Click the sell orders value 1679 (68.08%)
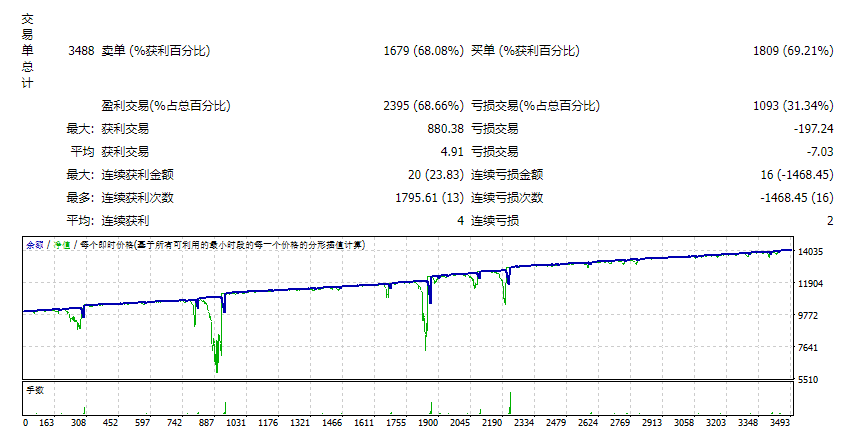851x430 pixels. click(423, 51)
